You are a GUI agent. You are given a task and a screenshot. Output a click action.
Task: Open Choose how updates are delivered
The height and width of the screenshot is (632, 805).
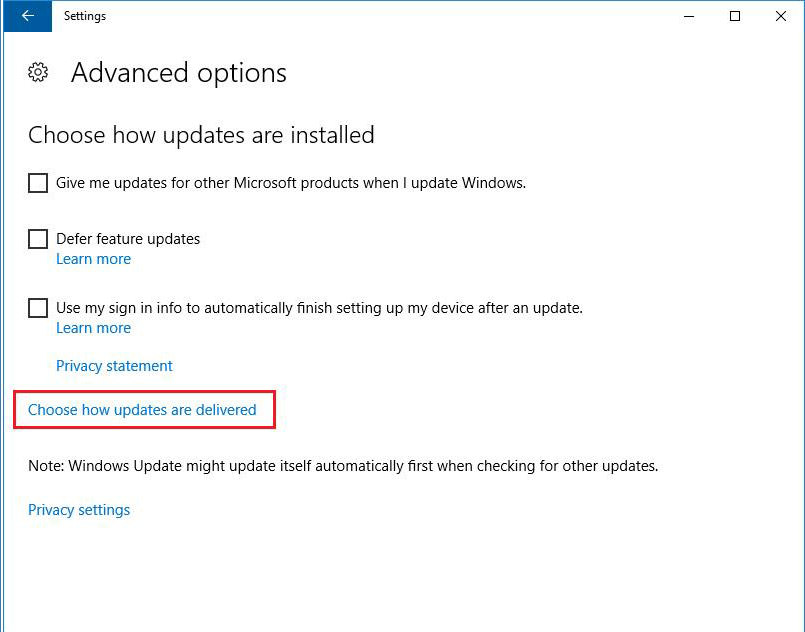click(142, 410)
